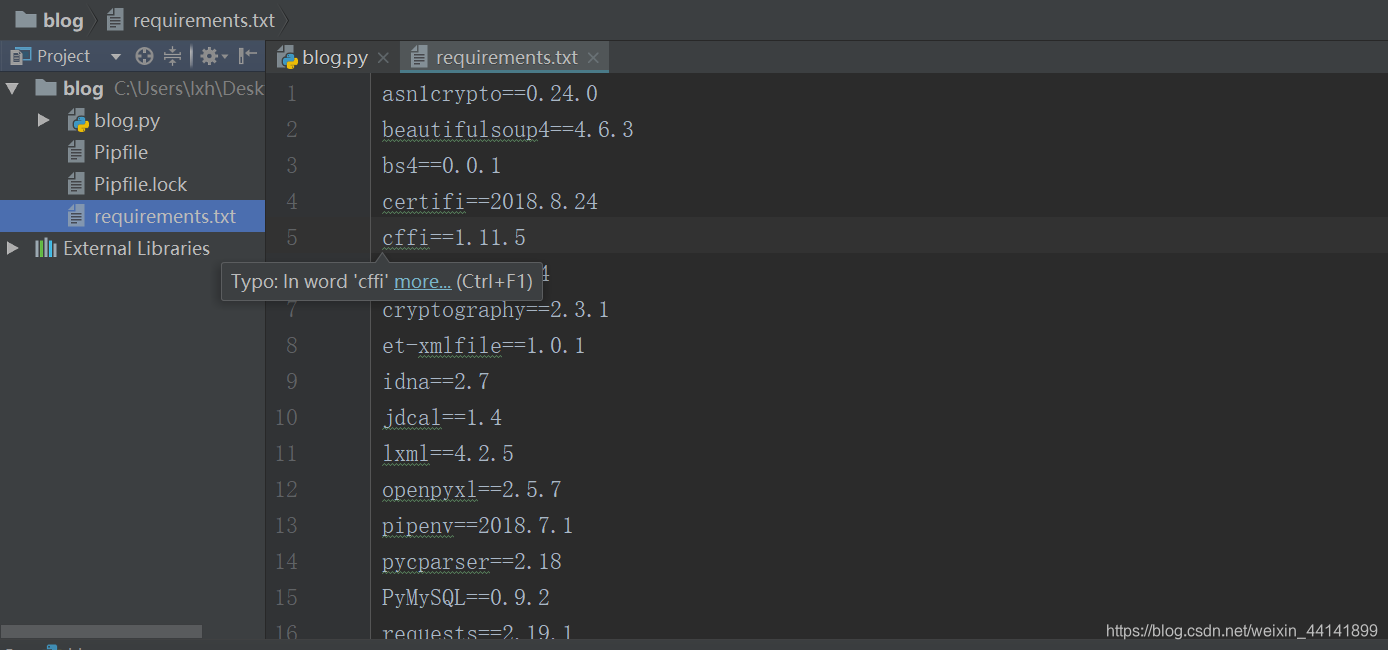Switch to the blog.py editor tab

332,57
